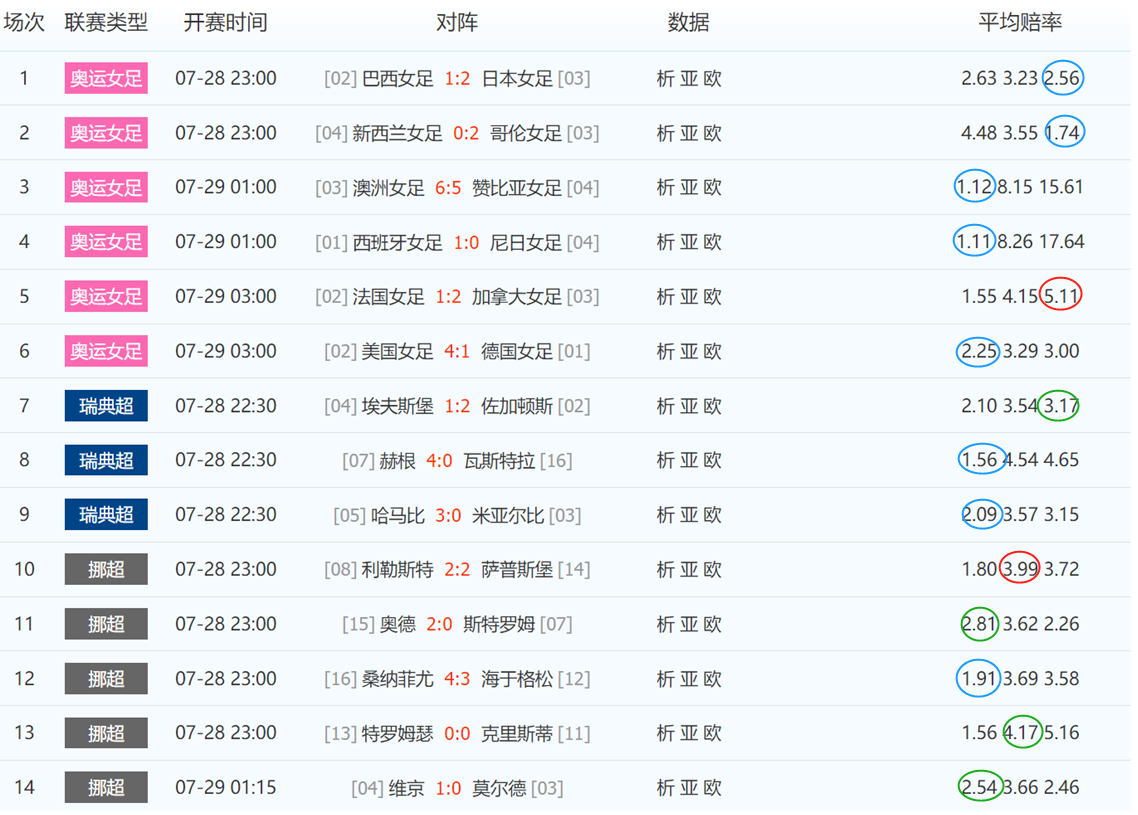Click 瑞典超 badge in 哈马比 row
This screenshot has height=815, width=1138.
[106, 515]
